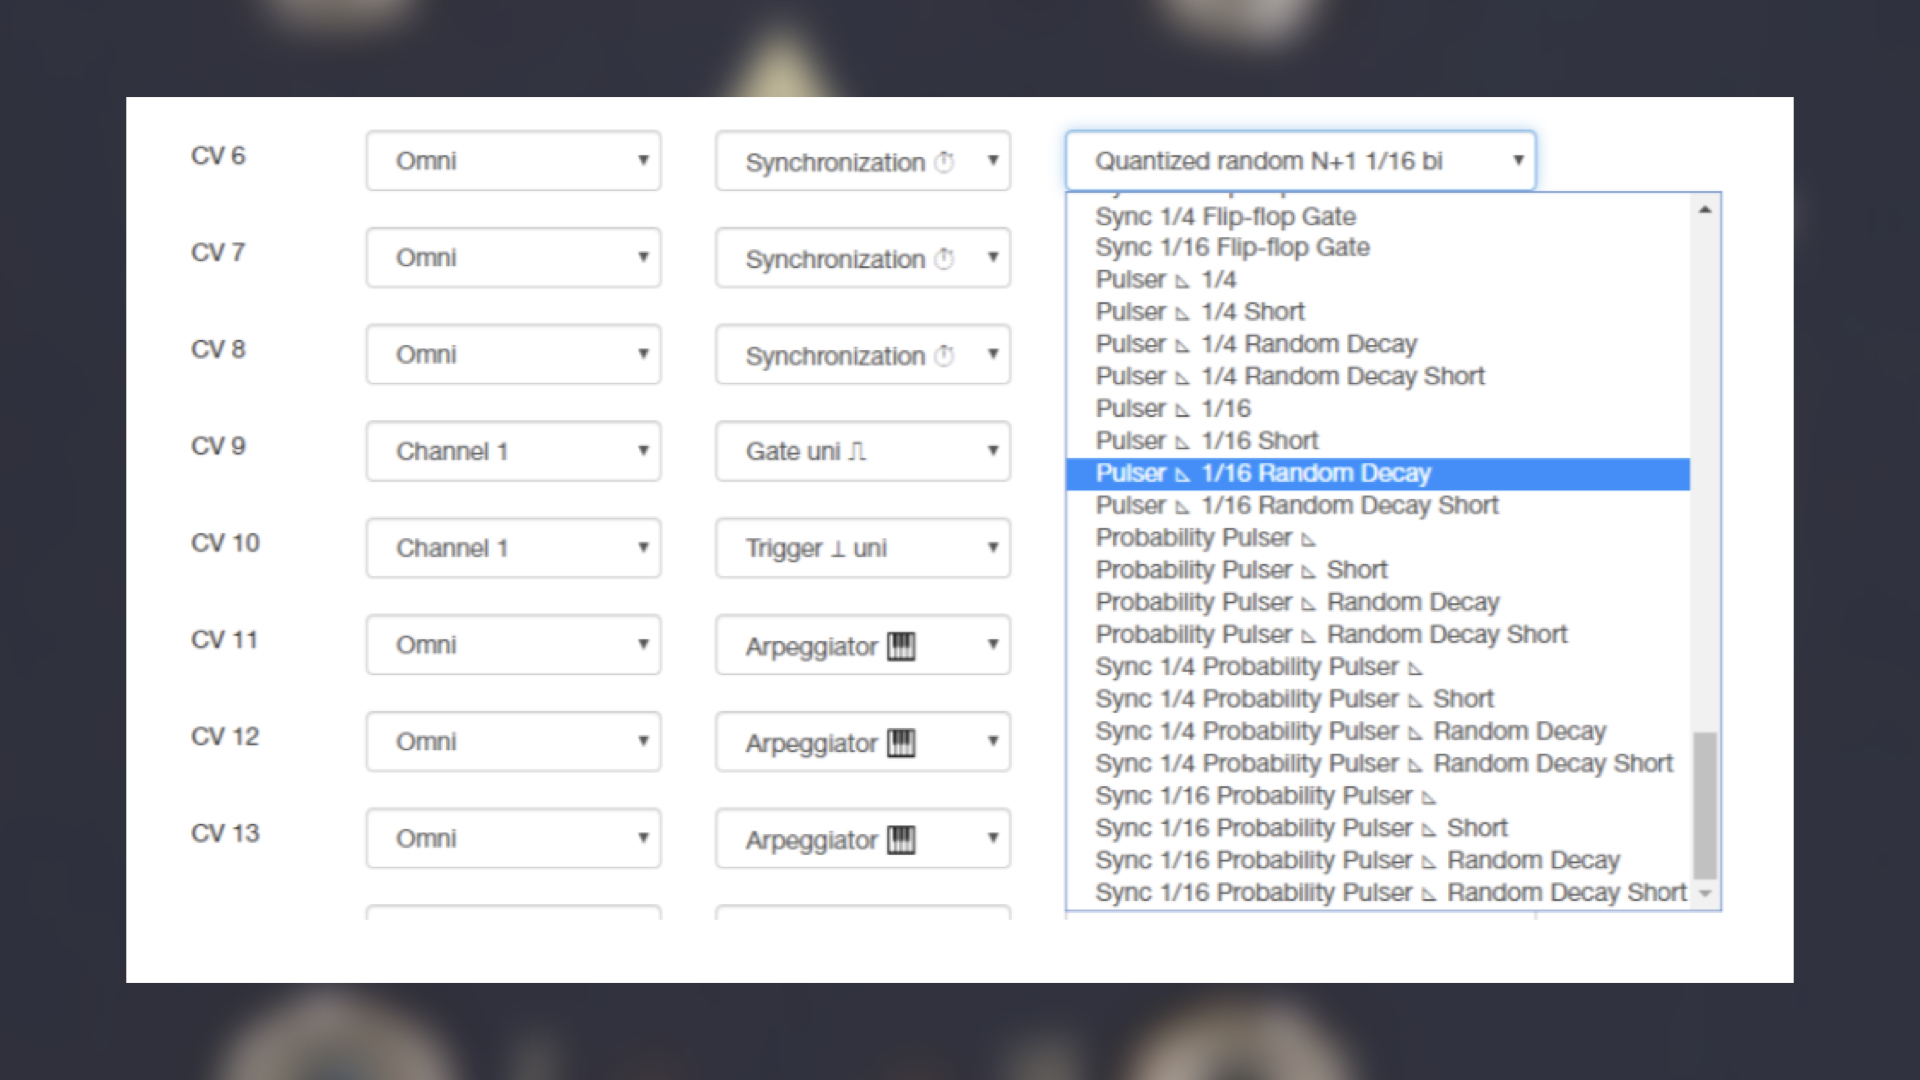Click the dropdown list scrollbar thumb

[1705, 805]
